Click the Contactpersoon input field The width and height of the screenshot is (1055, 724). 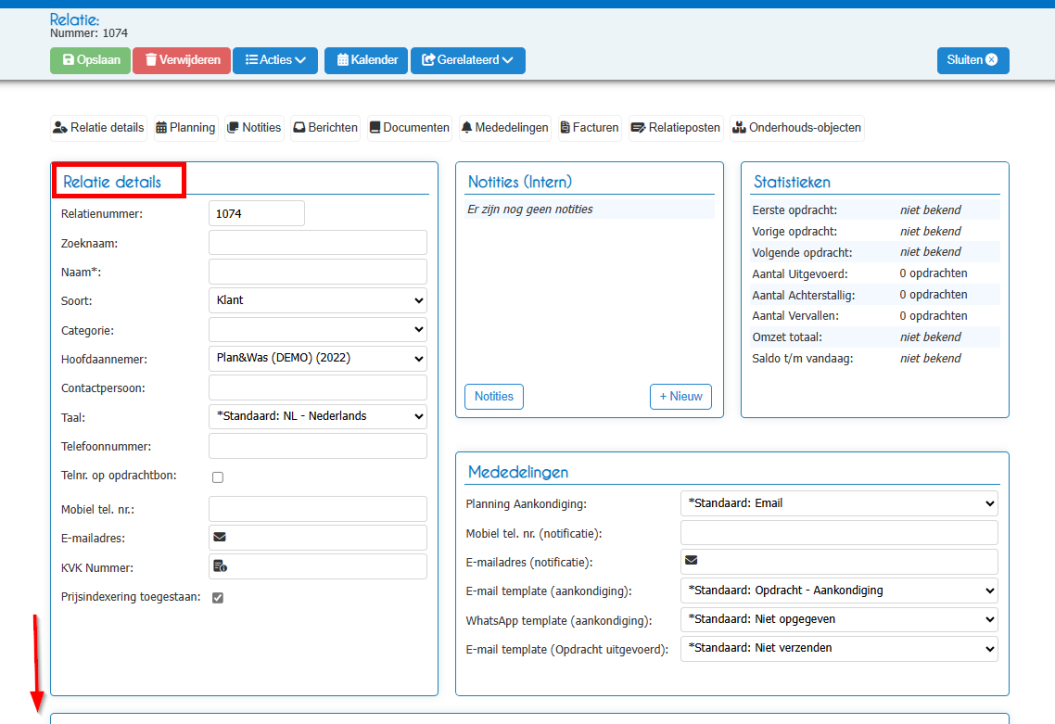coord(318,388)
